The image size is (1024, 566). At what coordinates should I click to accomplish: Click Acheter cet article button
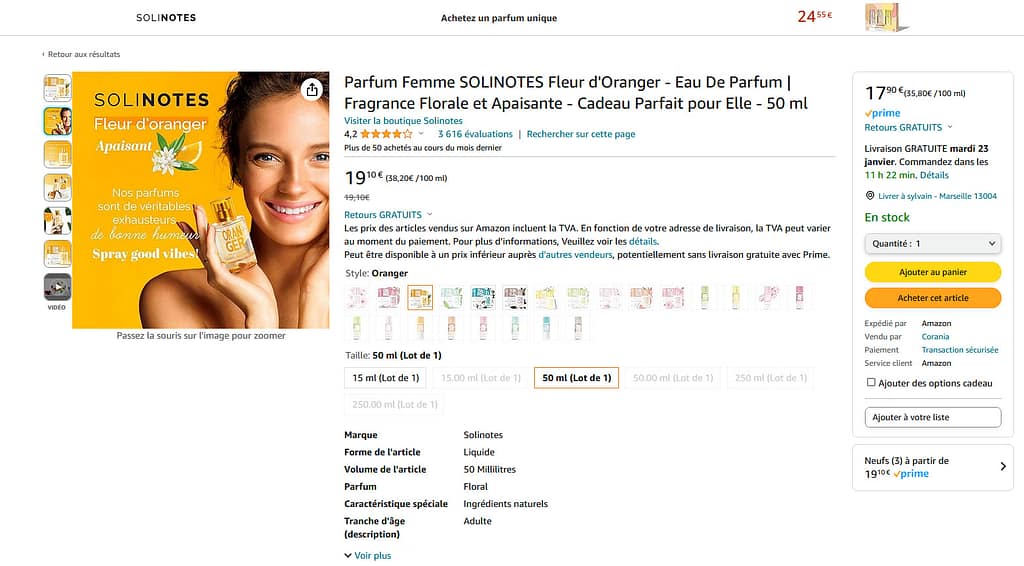point(933,298)
